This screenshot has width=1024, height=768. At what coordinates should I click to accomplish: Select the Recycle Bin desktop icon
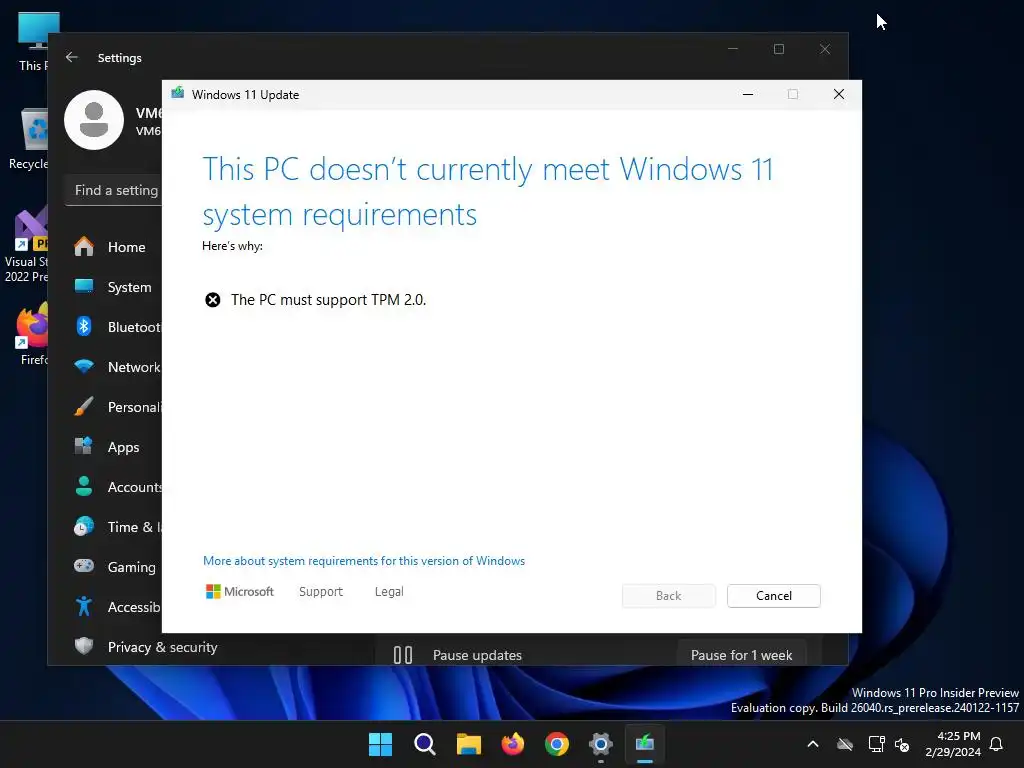(x=28, y=138)
